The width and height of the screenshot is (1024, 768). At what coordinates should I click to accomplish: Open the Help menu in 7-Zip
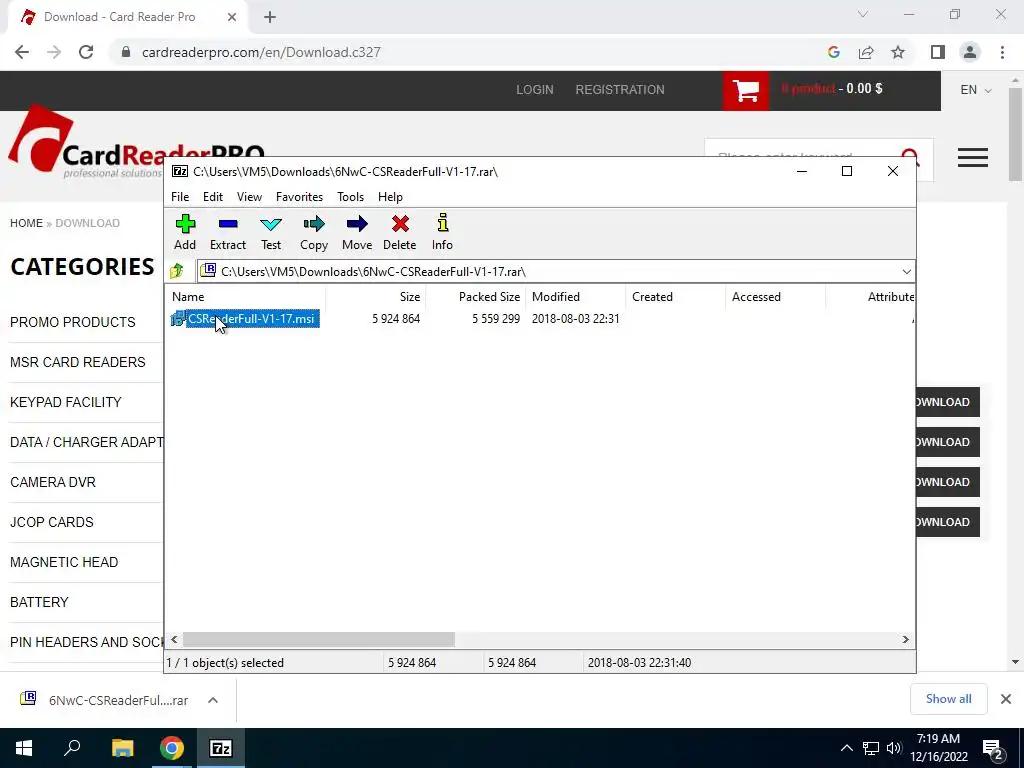pos(390,197)
